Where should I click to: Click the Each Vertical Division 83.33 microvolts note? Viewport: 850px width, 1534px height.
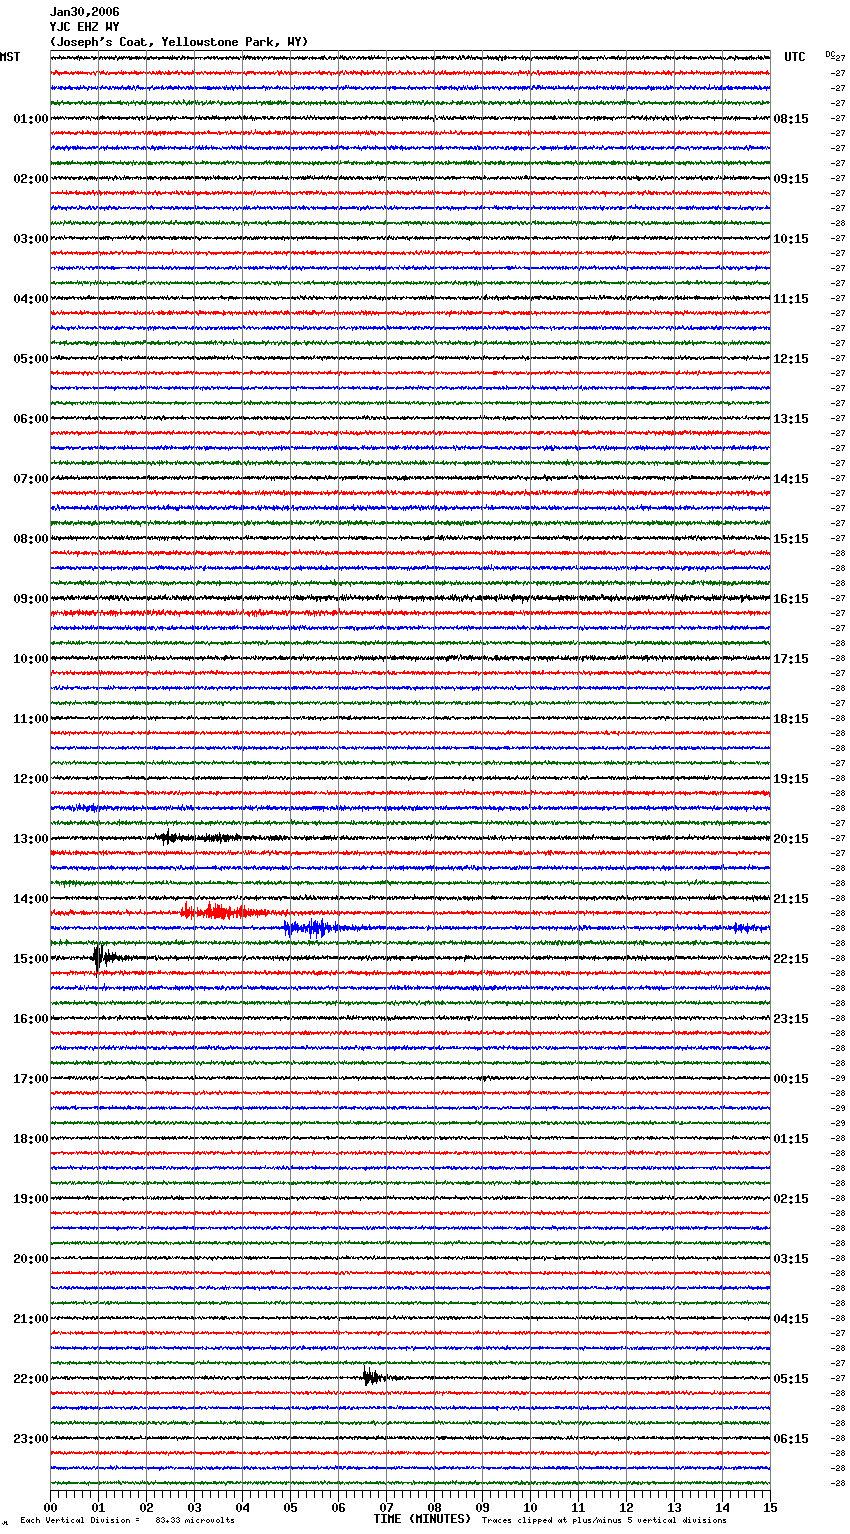(x=128, y=1521)
